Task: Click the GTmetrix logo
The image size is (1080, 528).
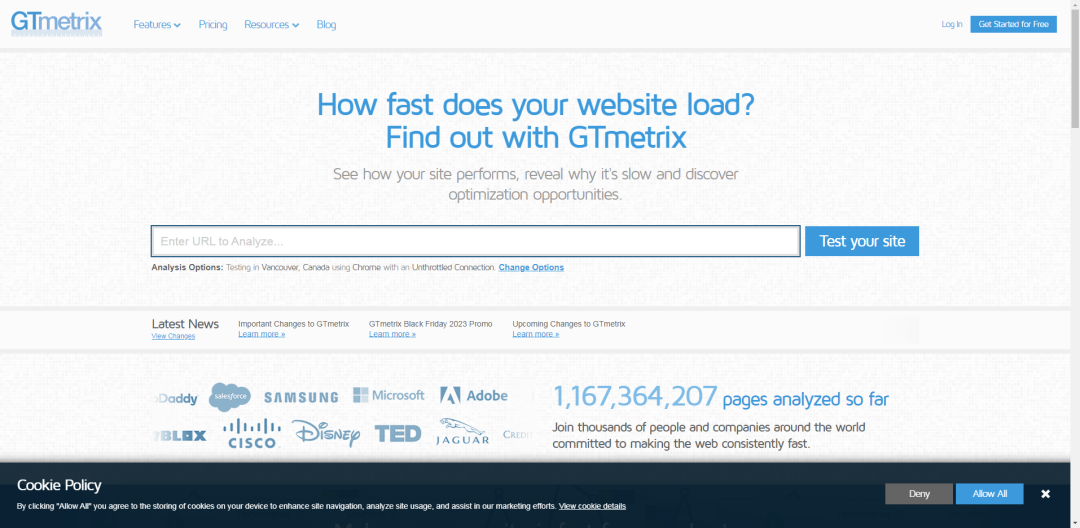Action: coord(56,23)
